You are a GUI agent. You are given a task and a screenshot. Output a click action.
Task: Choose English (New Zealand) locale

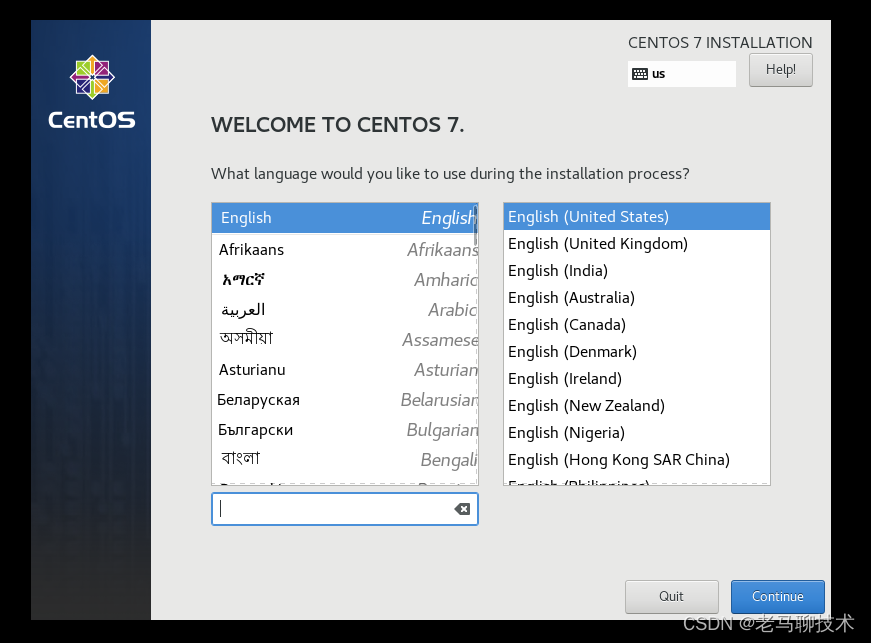coord(637,406)
